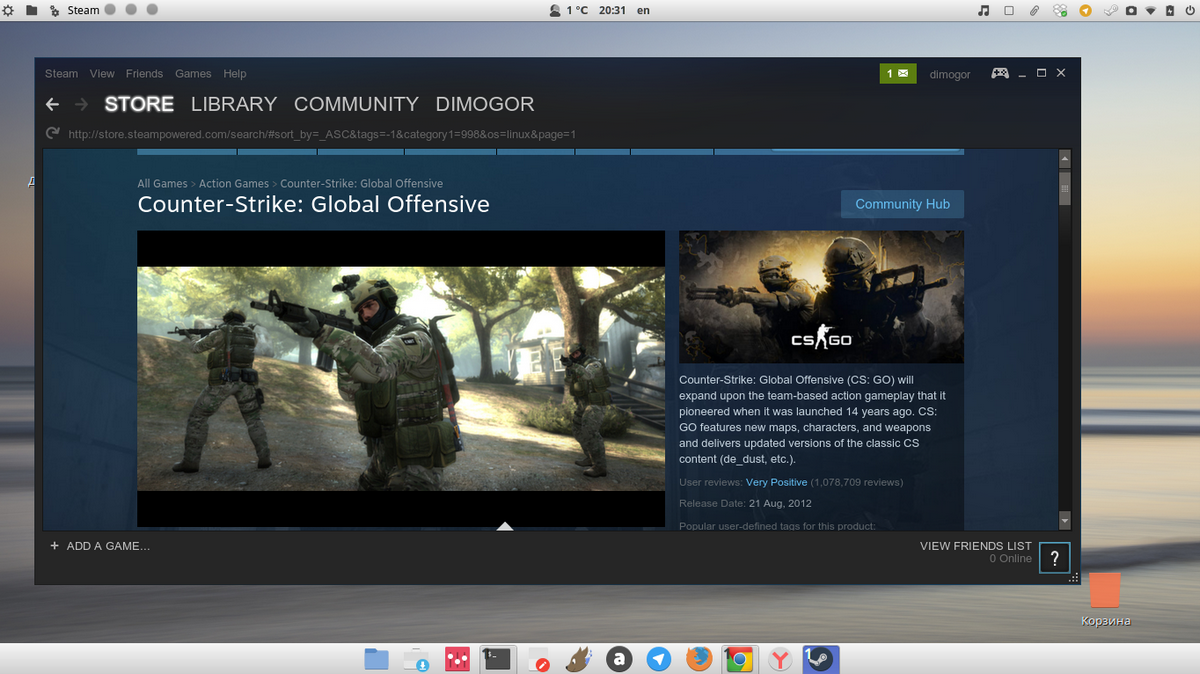Open Files folder in the dock
The height and width of the screenshot is (674, 1200).
point(376,659)
